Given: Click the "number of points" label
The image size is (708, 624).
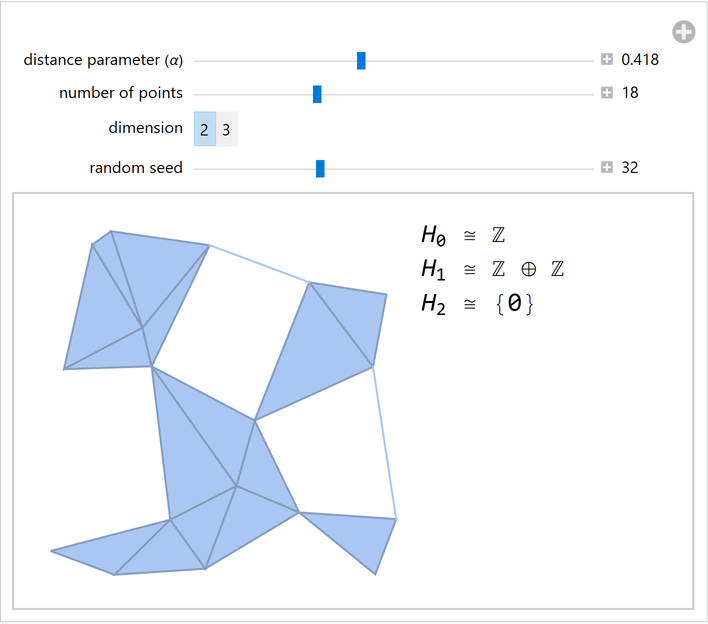Looking at the screenshot, I should tap(121, 93).
